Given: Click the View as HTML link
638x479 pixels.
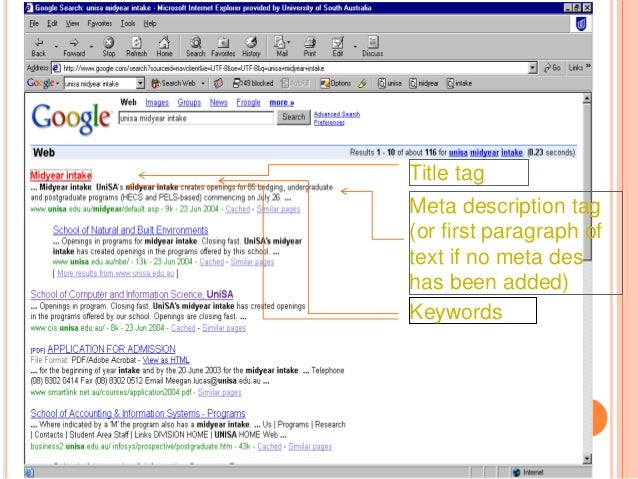Looking at the screenshot, I should pyautogui.click(x=166, y=360).
